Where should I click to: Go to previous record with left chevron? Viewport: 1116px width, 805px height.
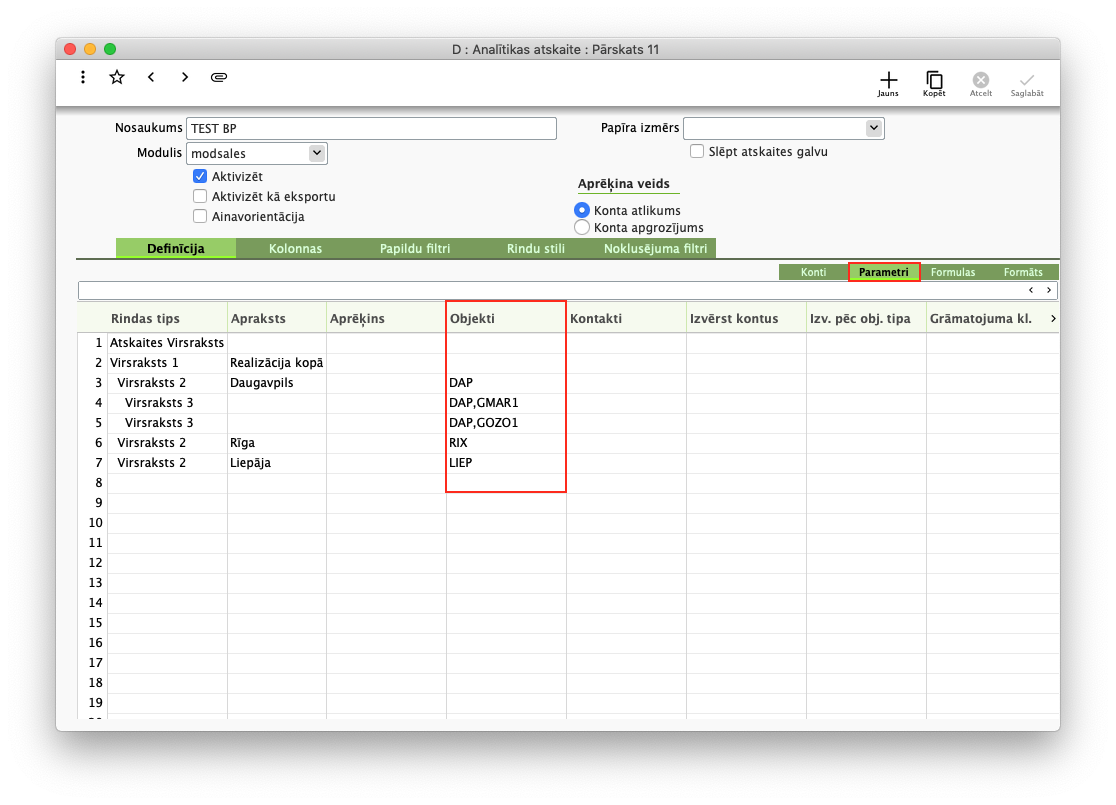point(151,77)
